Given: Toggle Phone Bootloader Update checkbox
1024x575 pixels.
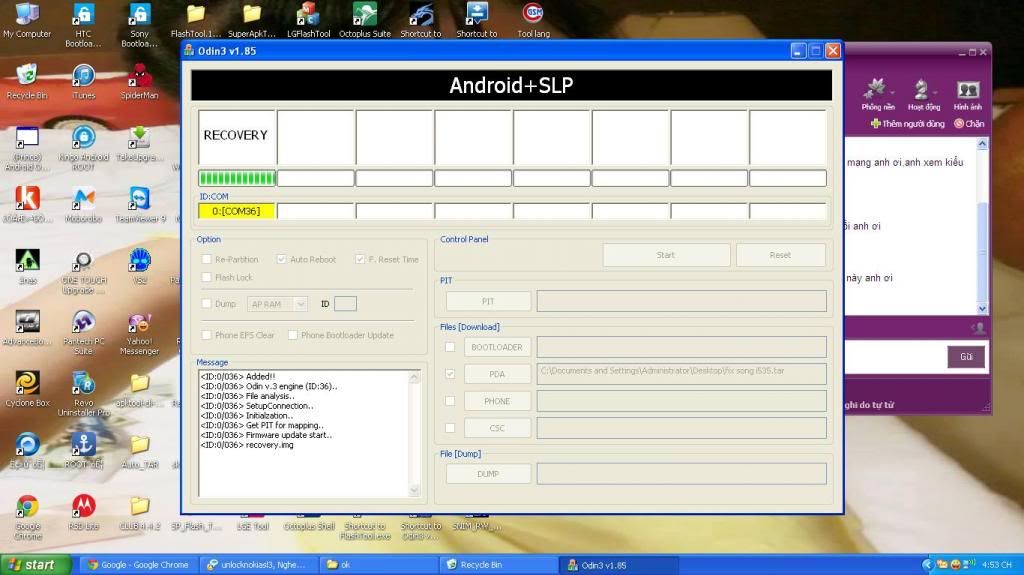Looking at the screenshot, I should [x=293, y=335].
